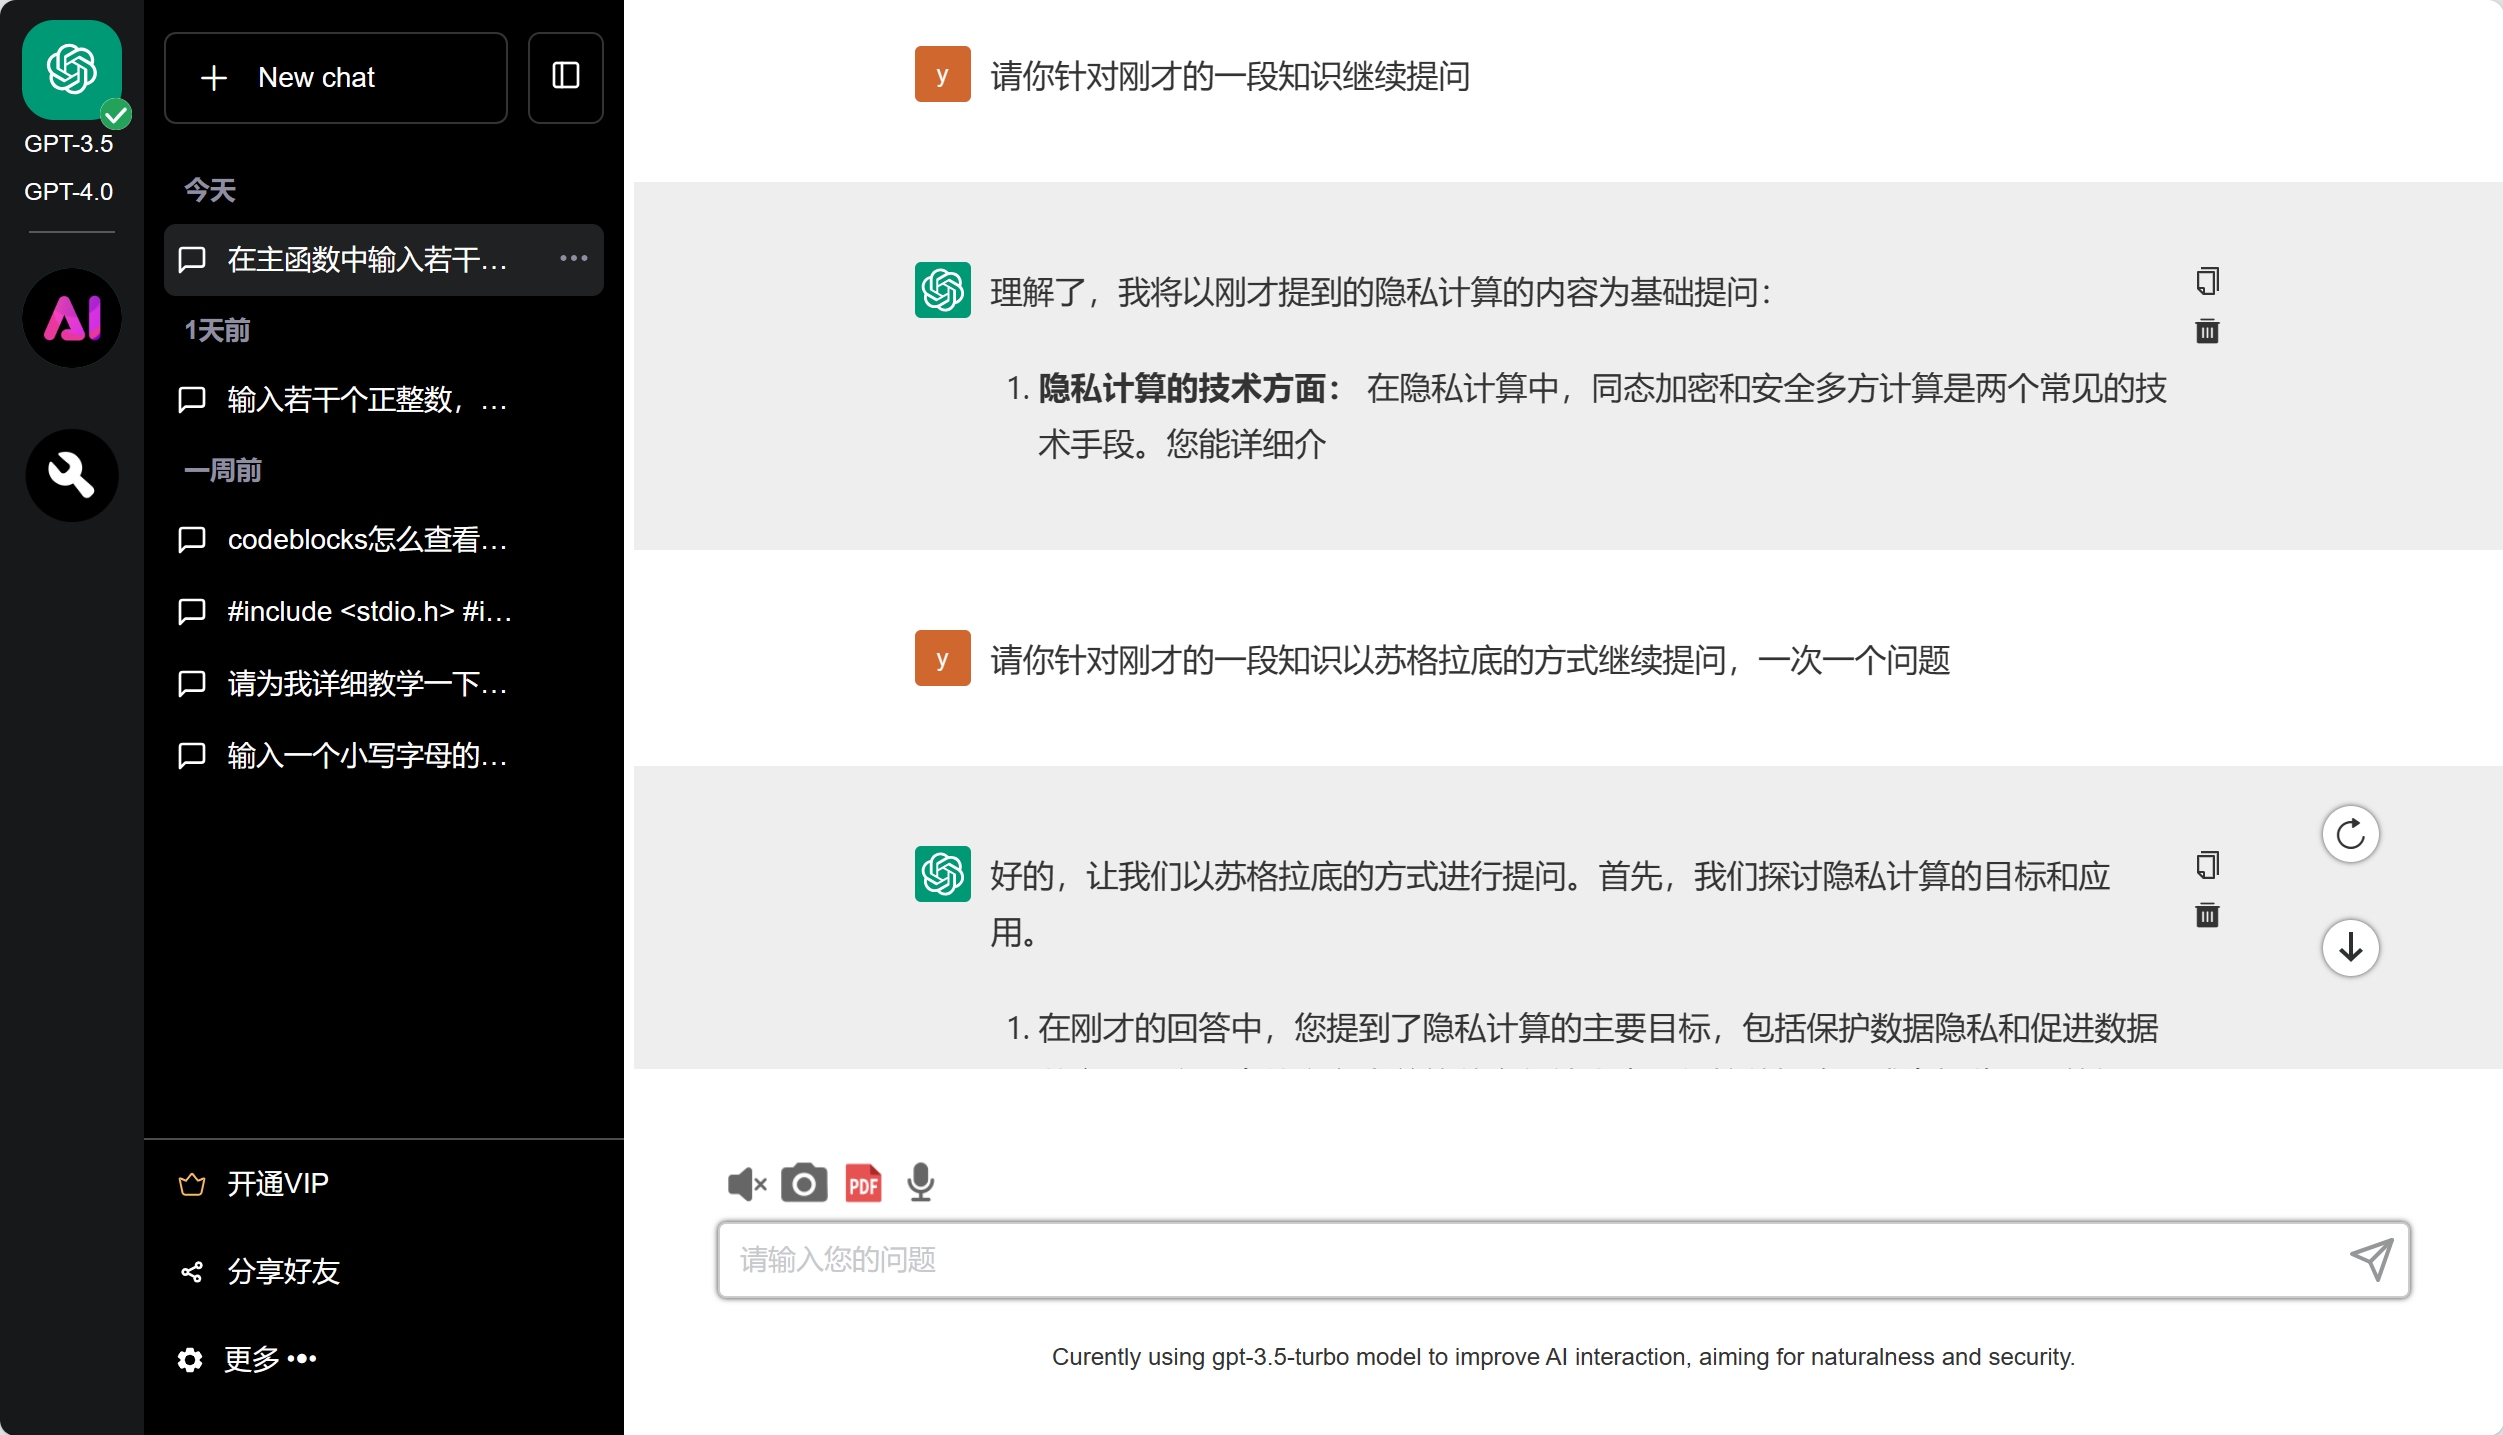Open the purple AI tools icon
Image resolution: width=2503 pixels, height=1435 pixels.
(x=72, y=319)
